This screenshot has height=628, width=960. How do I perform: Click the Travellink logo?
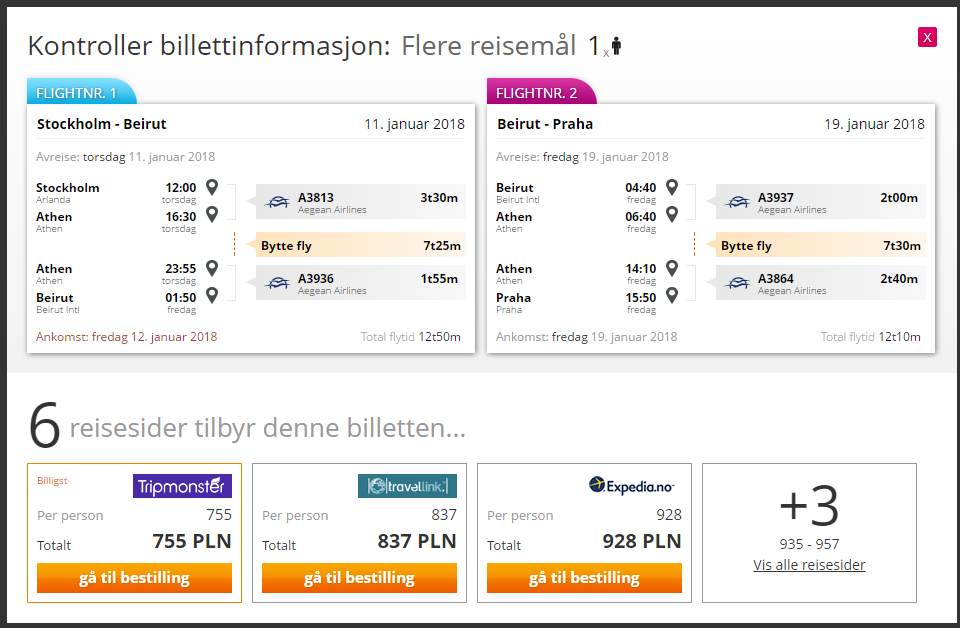(407, 486)
